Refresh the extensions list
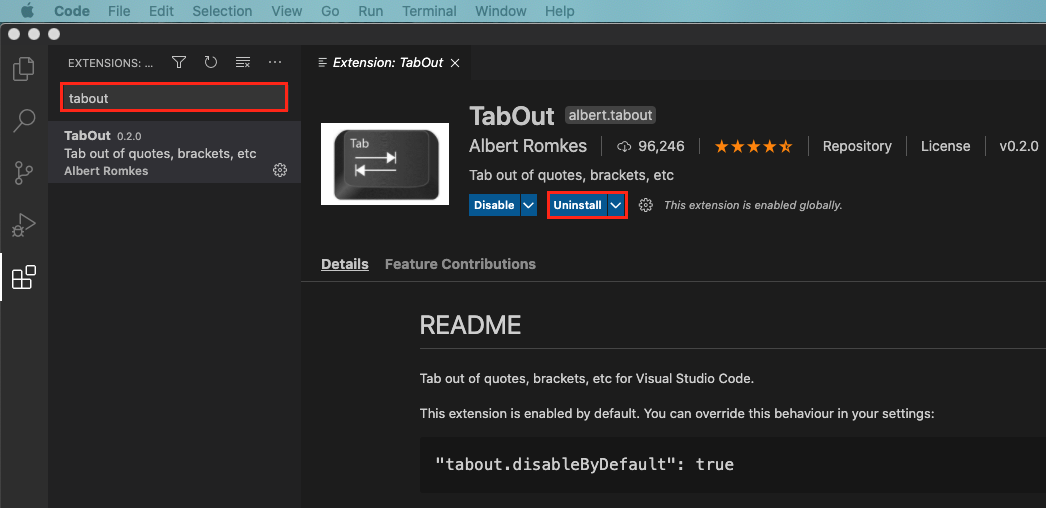The height and width of the screenshot is (508, 1046). click(211, 63)
